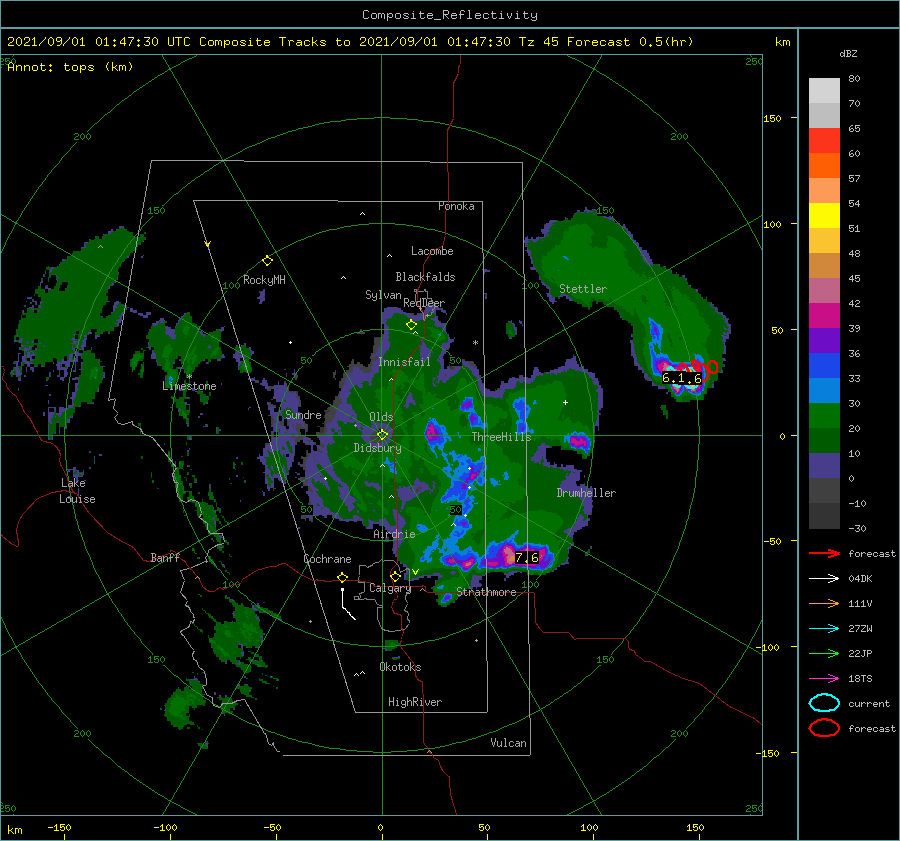Click the Strathmore city label
The width and height of the screenshot is (900, 841).
pos(486,592)
